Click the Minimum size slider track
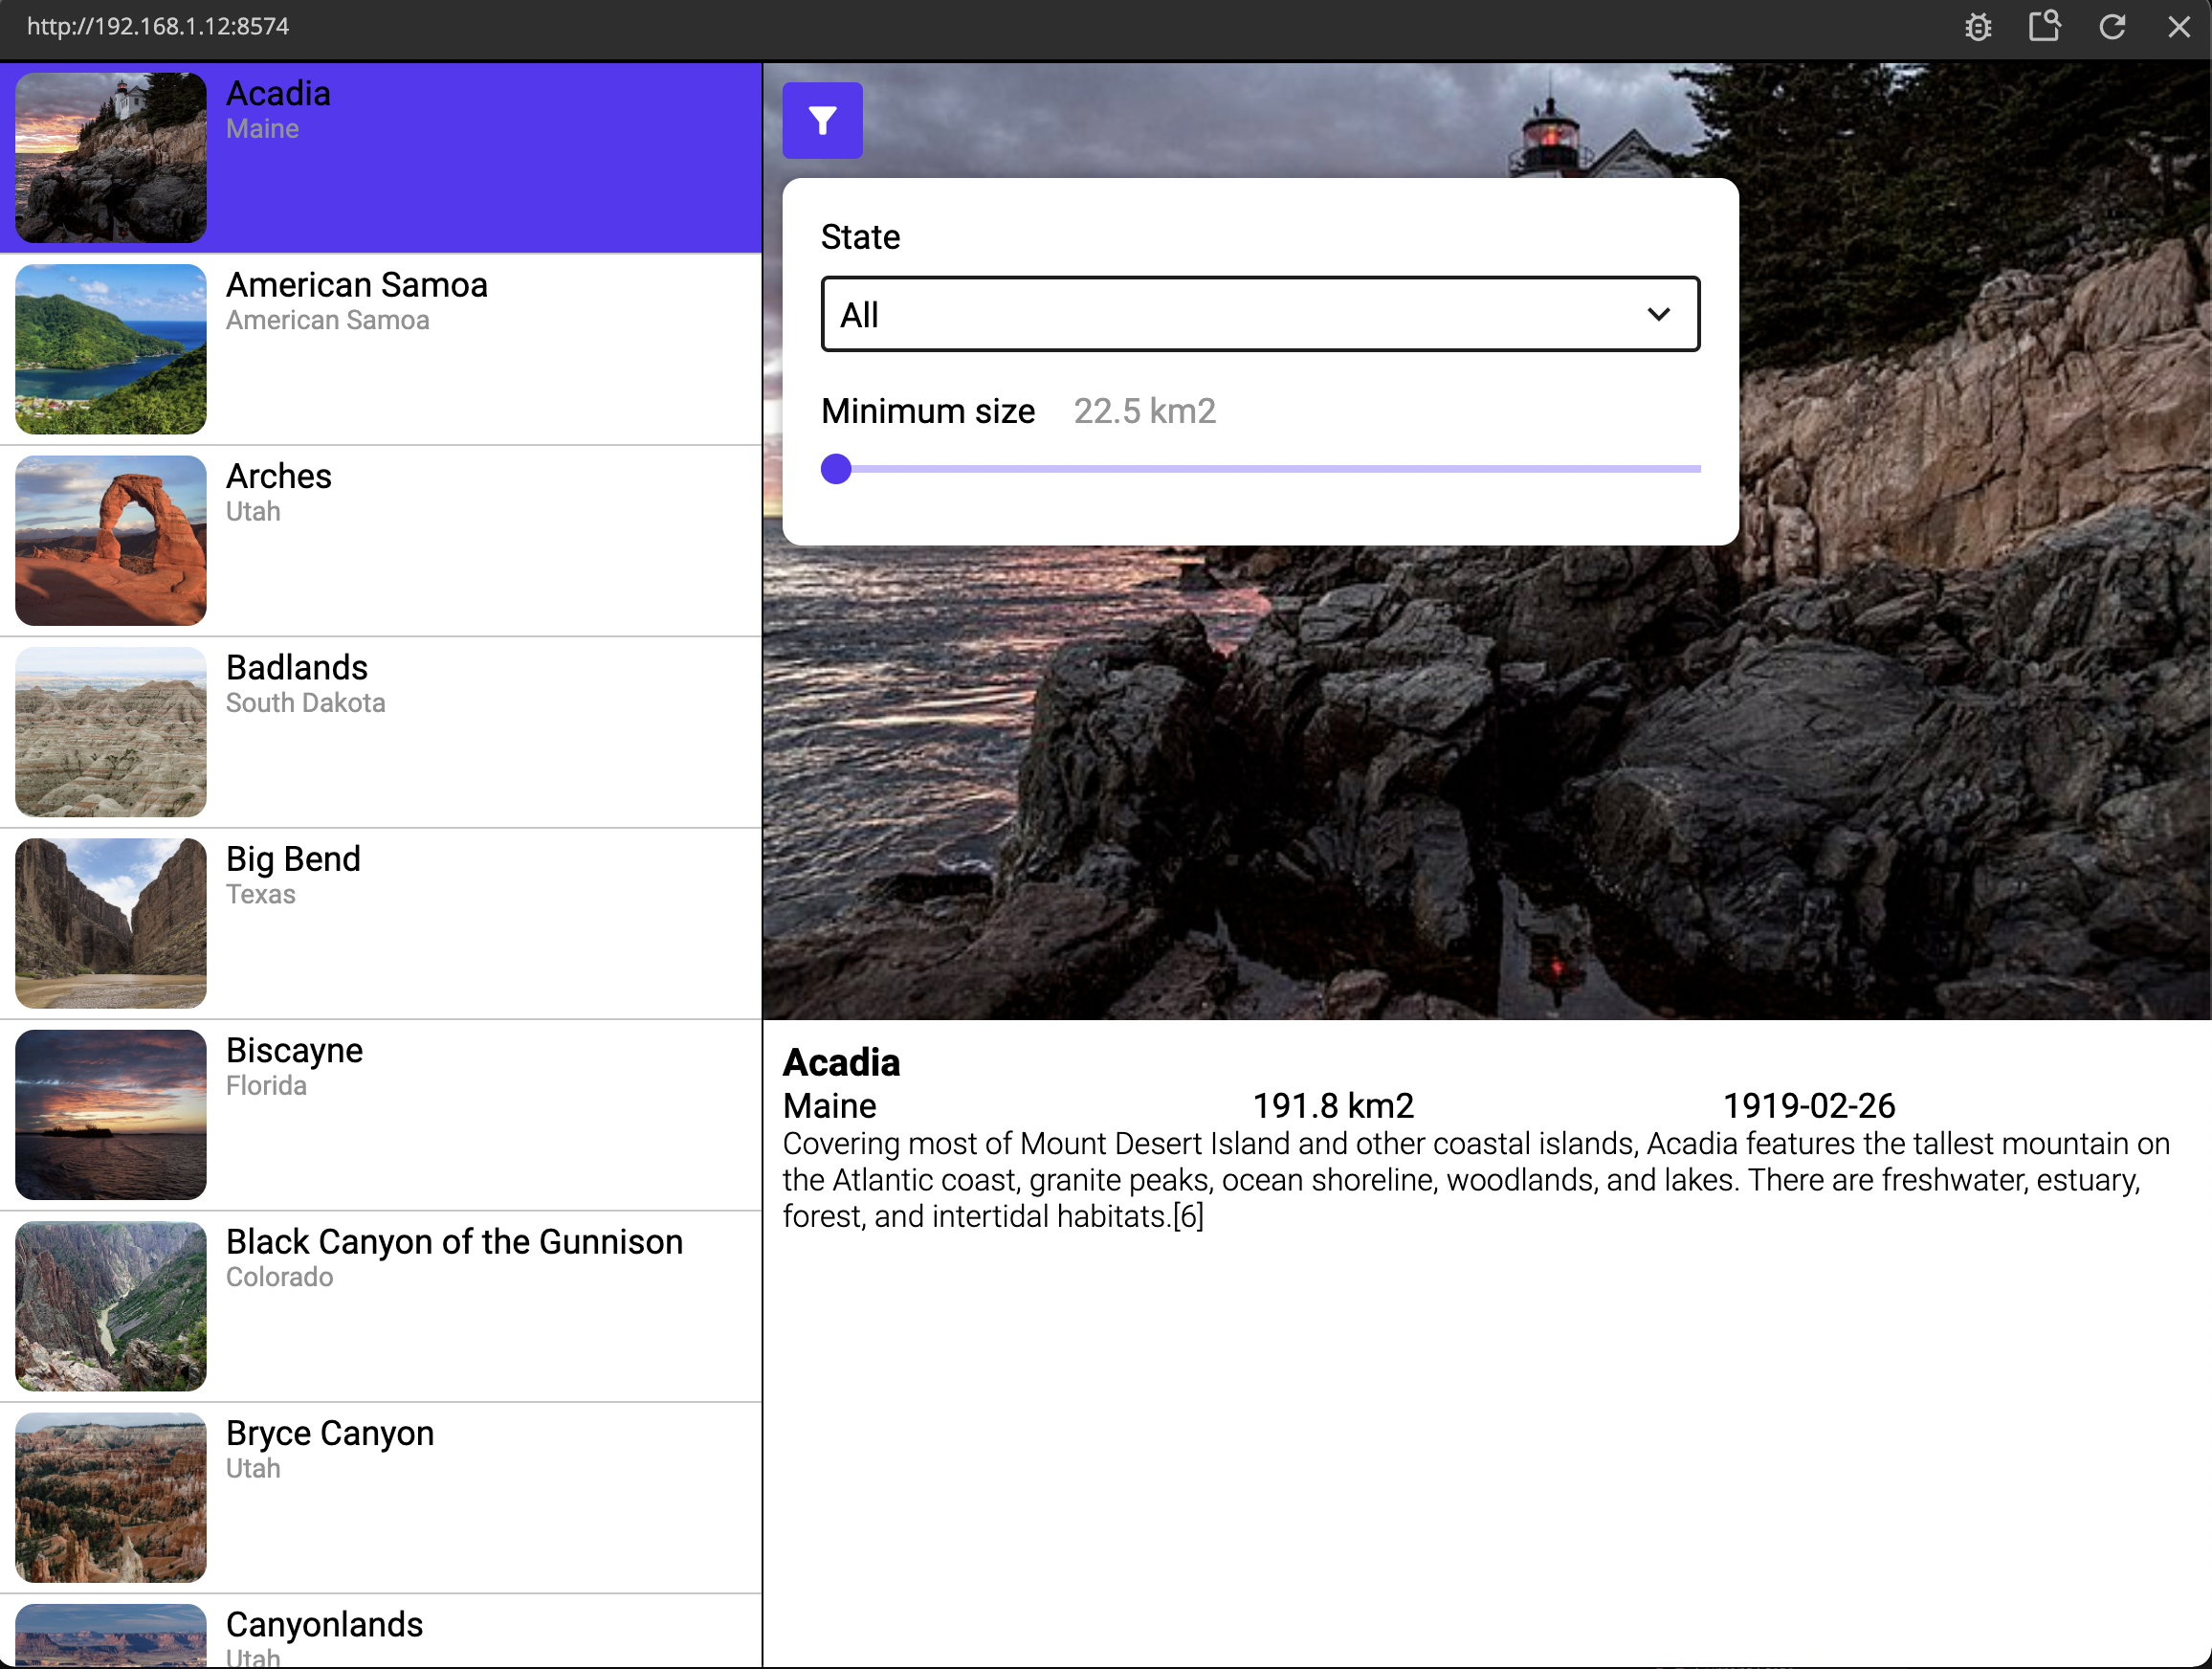The image size is (2212, 1669). (x=1260, y=469)
